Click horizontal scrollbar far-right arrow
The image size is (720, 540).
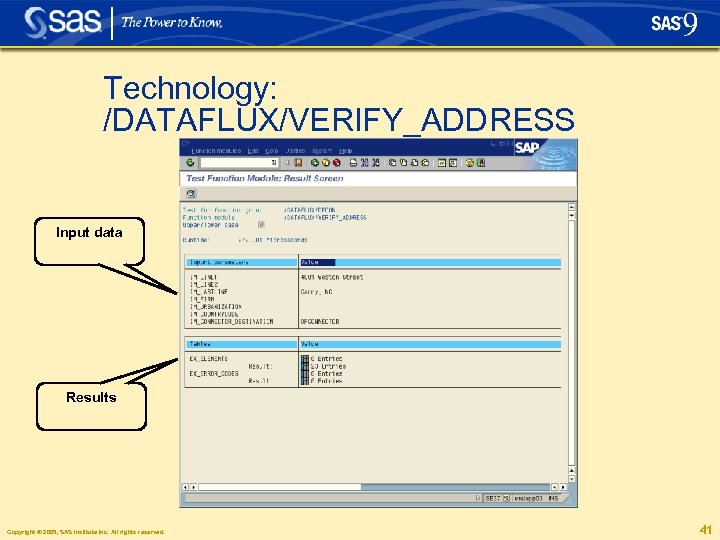click(x=563, y=487)
